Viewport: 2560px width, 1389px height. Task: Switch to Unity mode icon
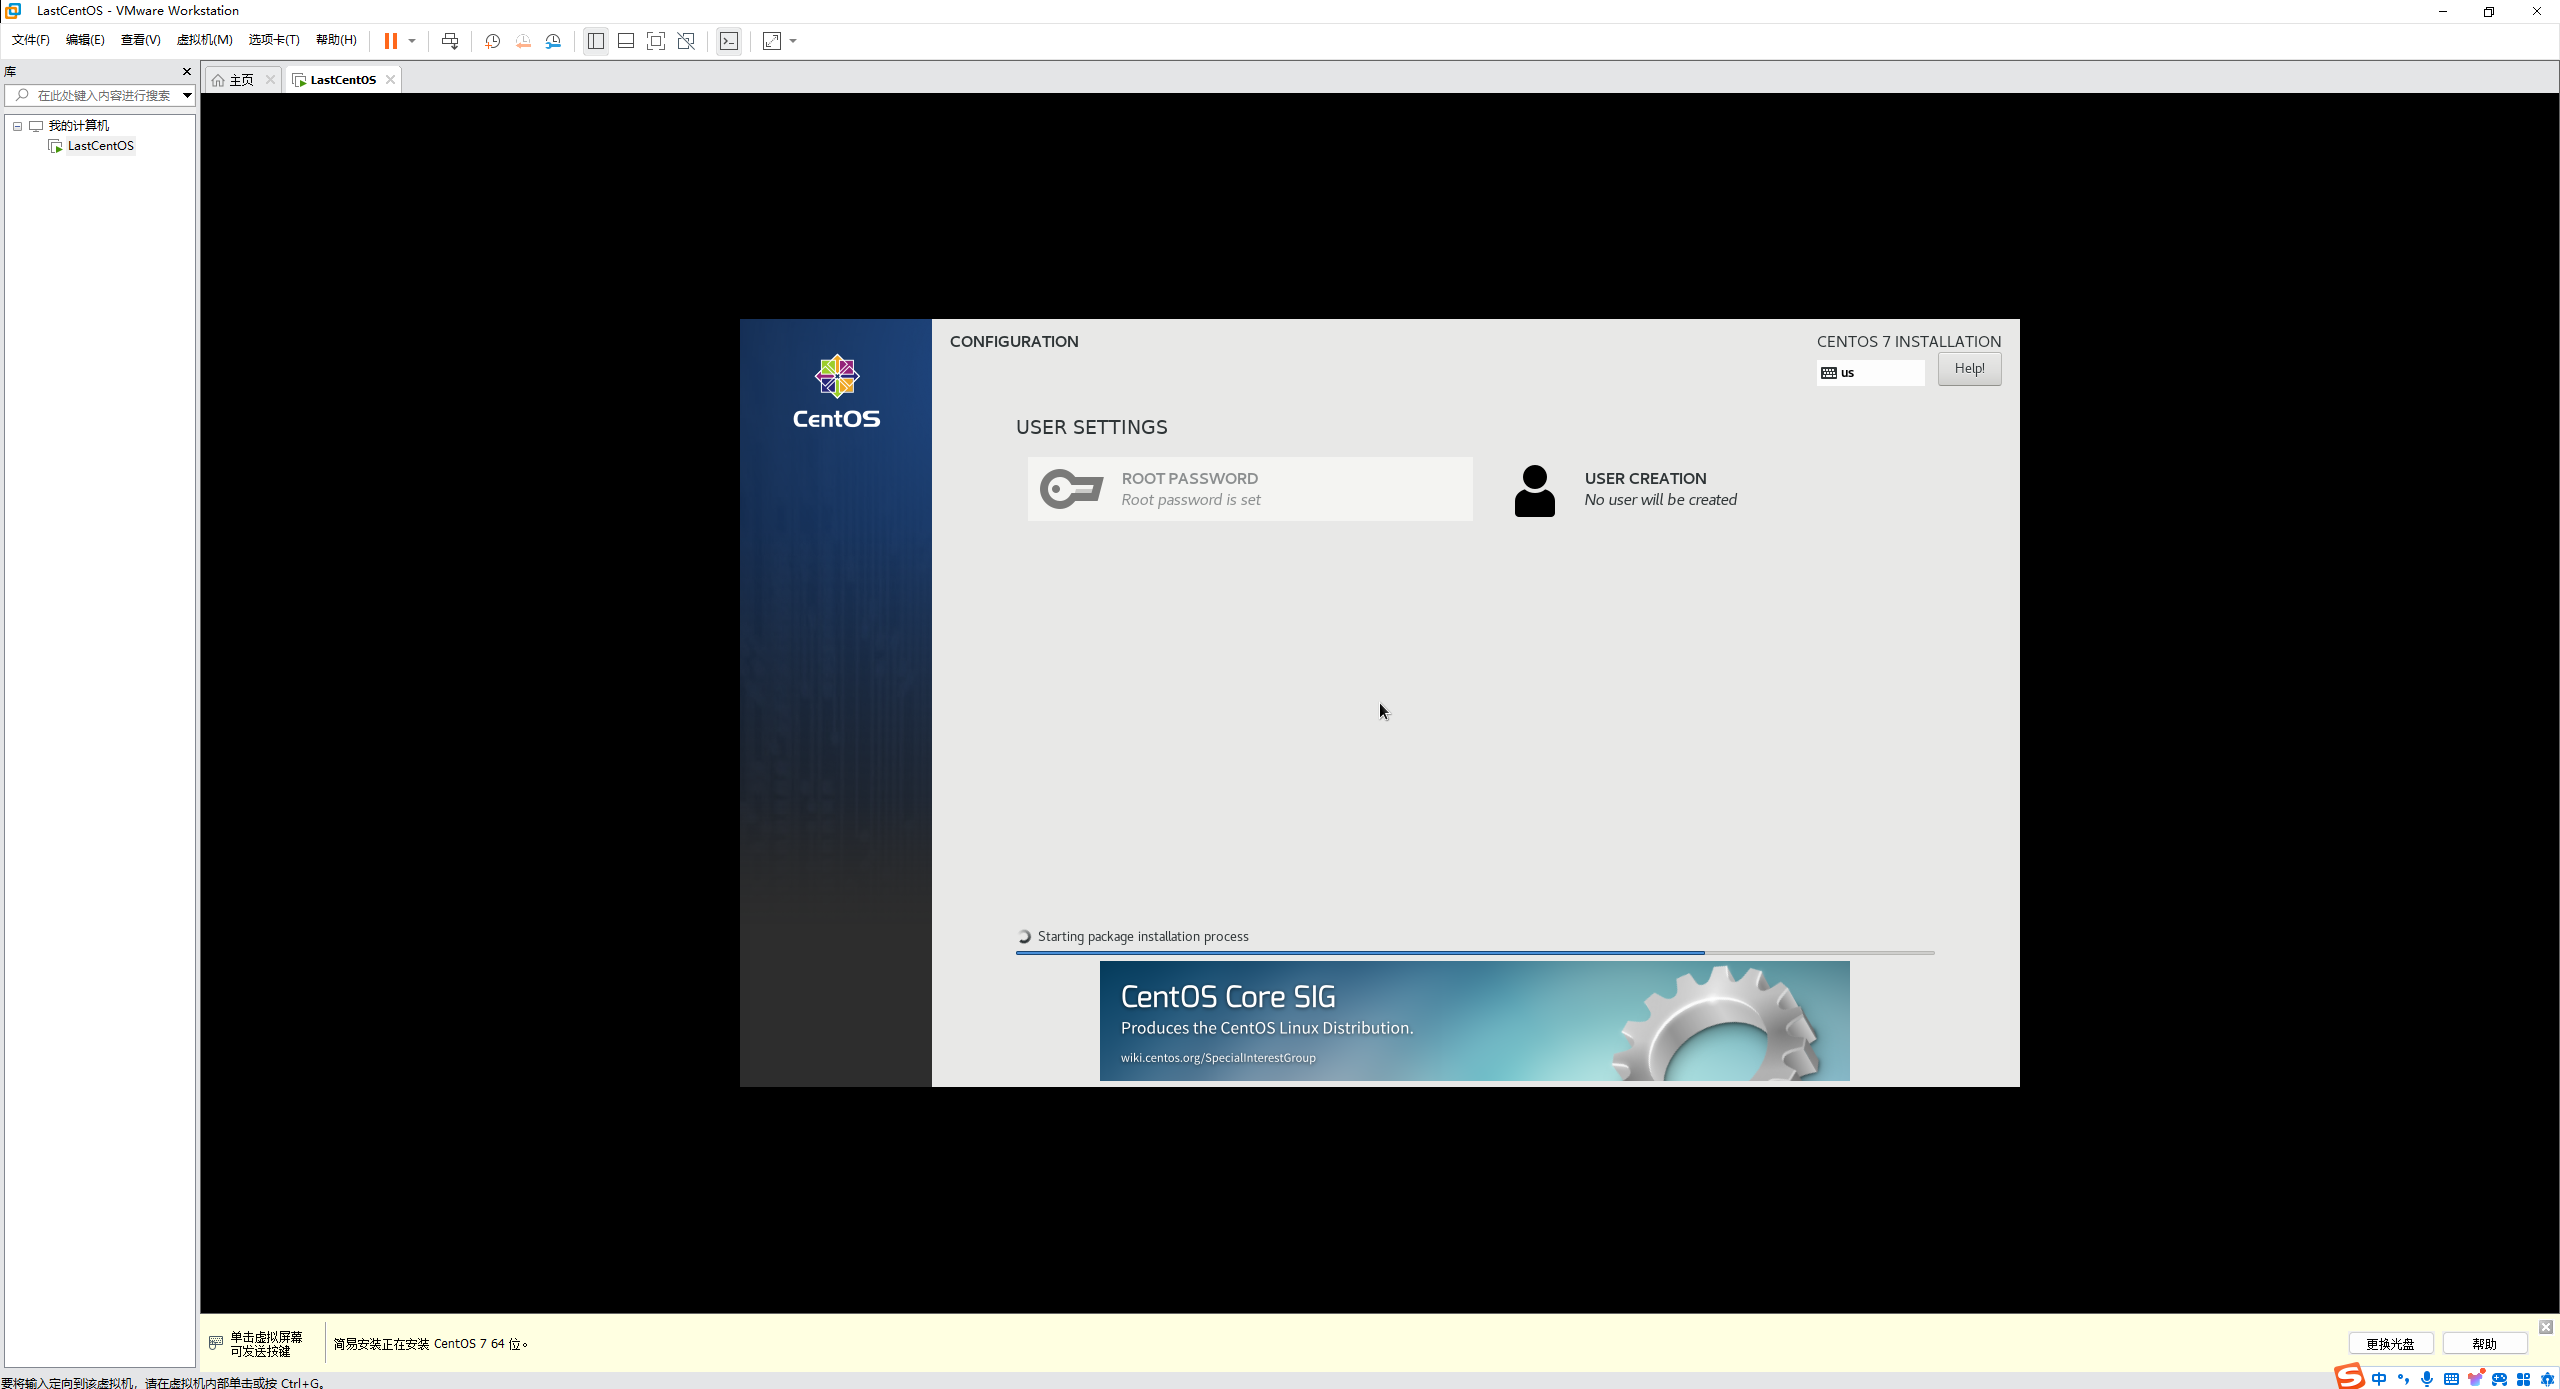pyautogui.click(x=686, y=41)
